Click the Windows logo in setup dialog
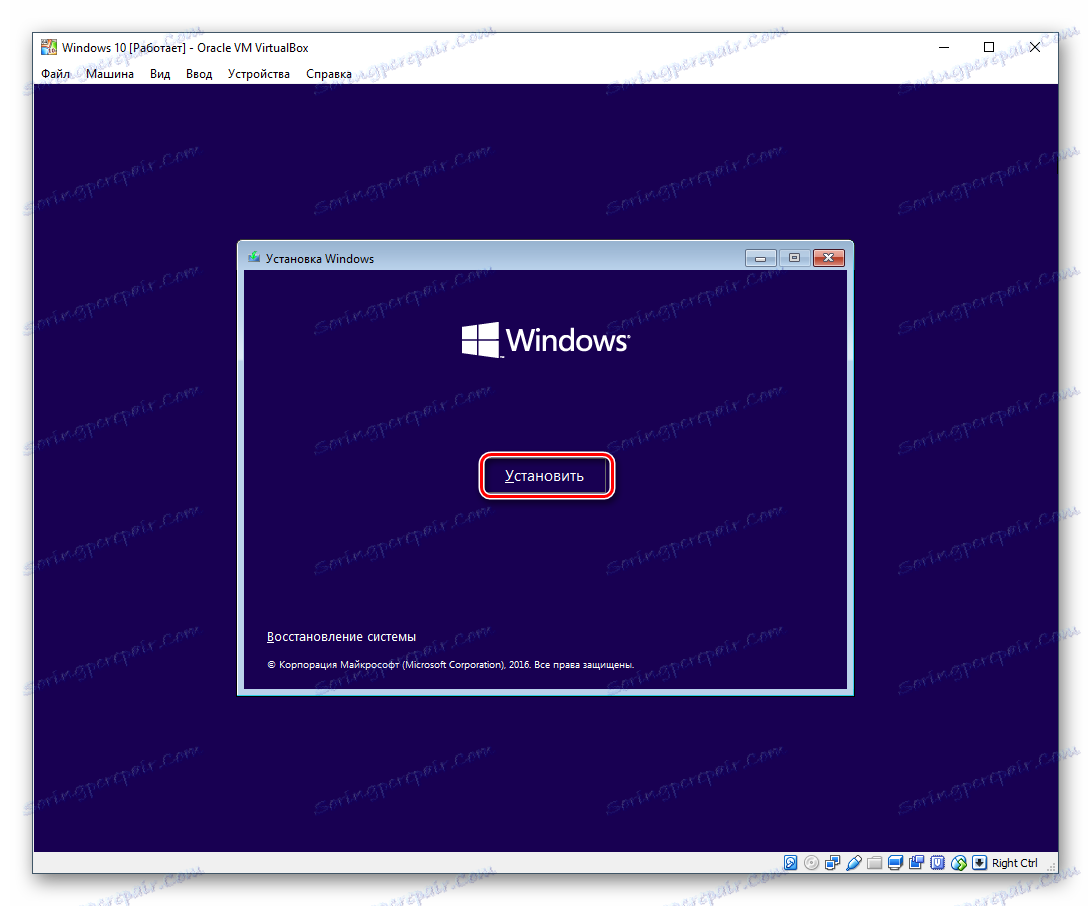Viewport: 1091px width, 906px height. tap(546, 340)
